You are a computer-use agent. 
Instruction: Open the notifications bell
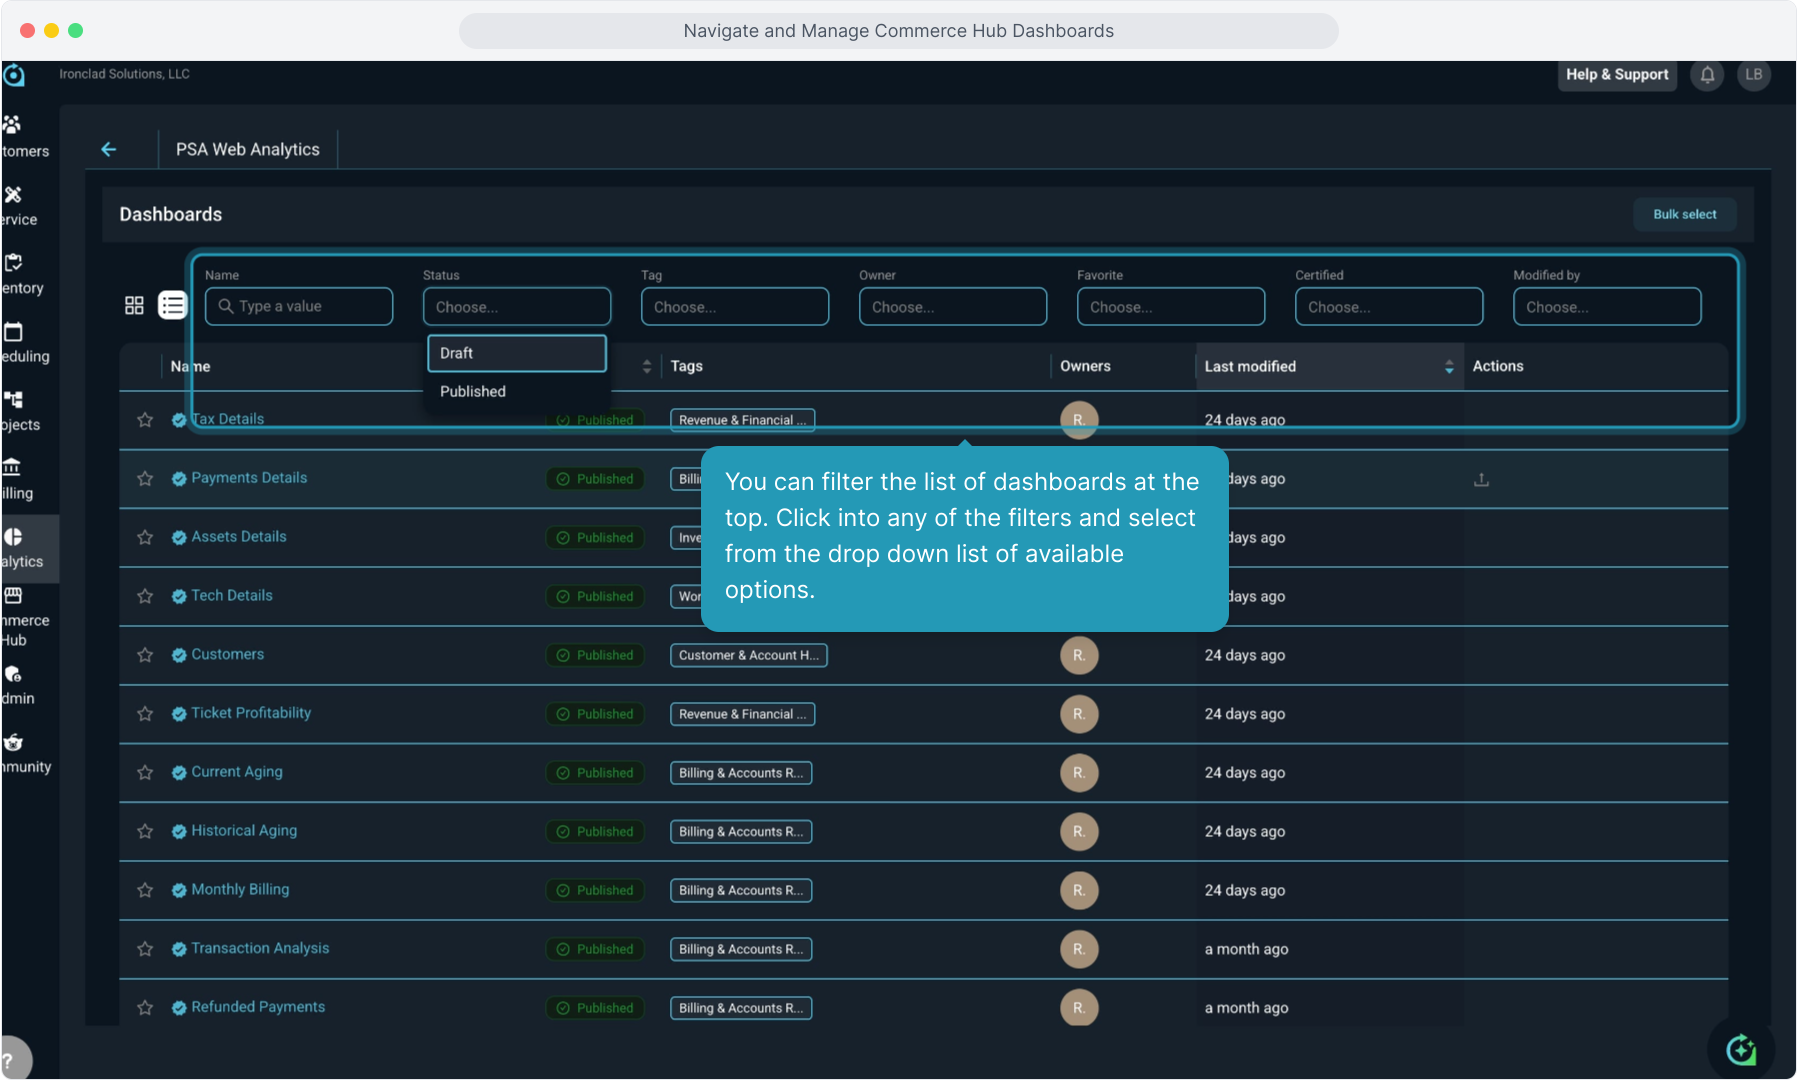coord(1707,75)
